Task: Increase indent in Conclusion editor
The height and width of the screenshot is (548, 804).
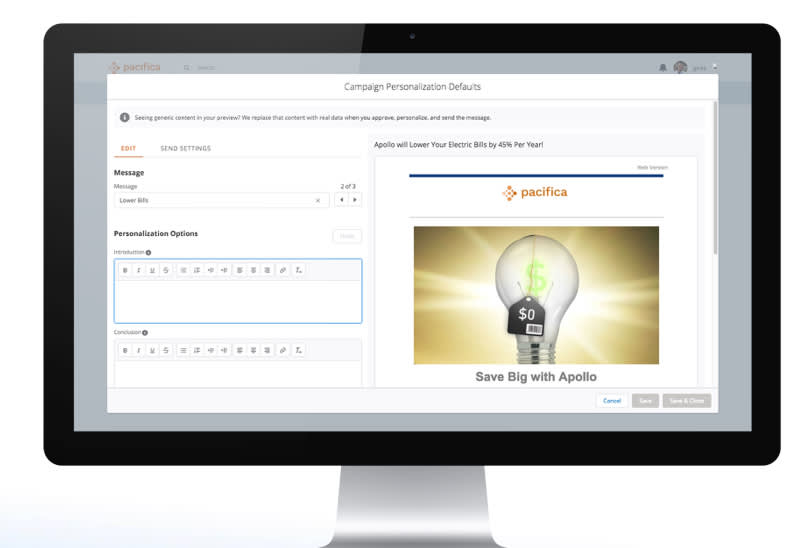Action: tap(224, 351)
